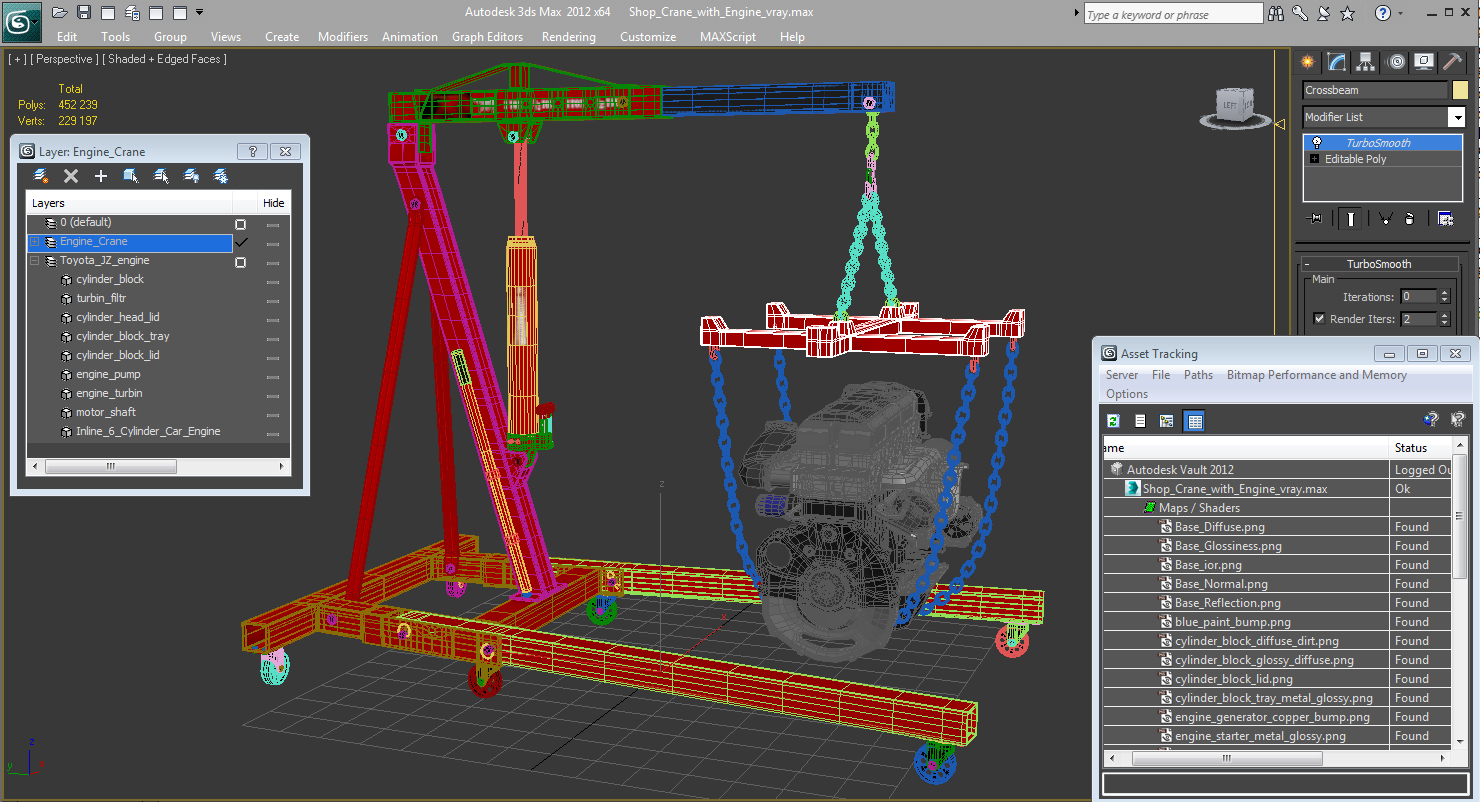Click the binoculars search icon

[1276, 13]
